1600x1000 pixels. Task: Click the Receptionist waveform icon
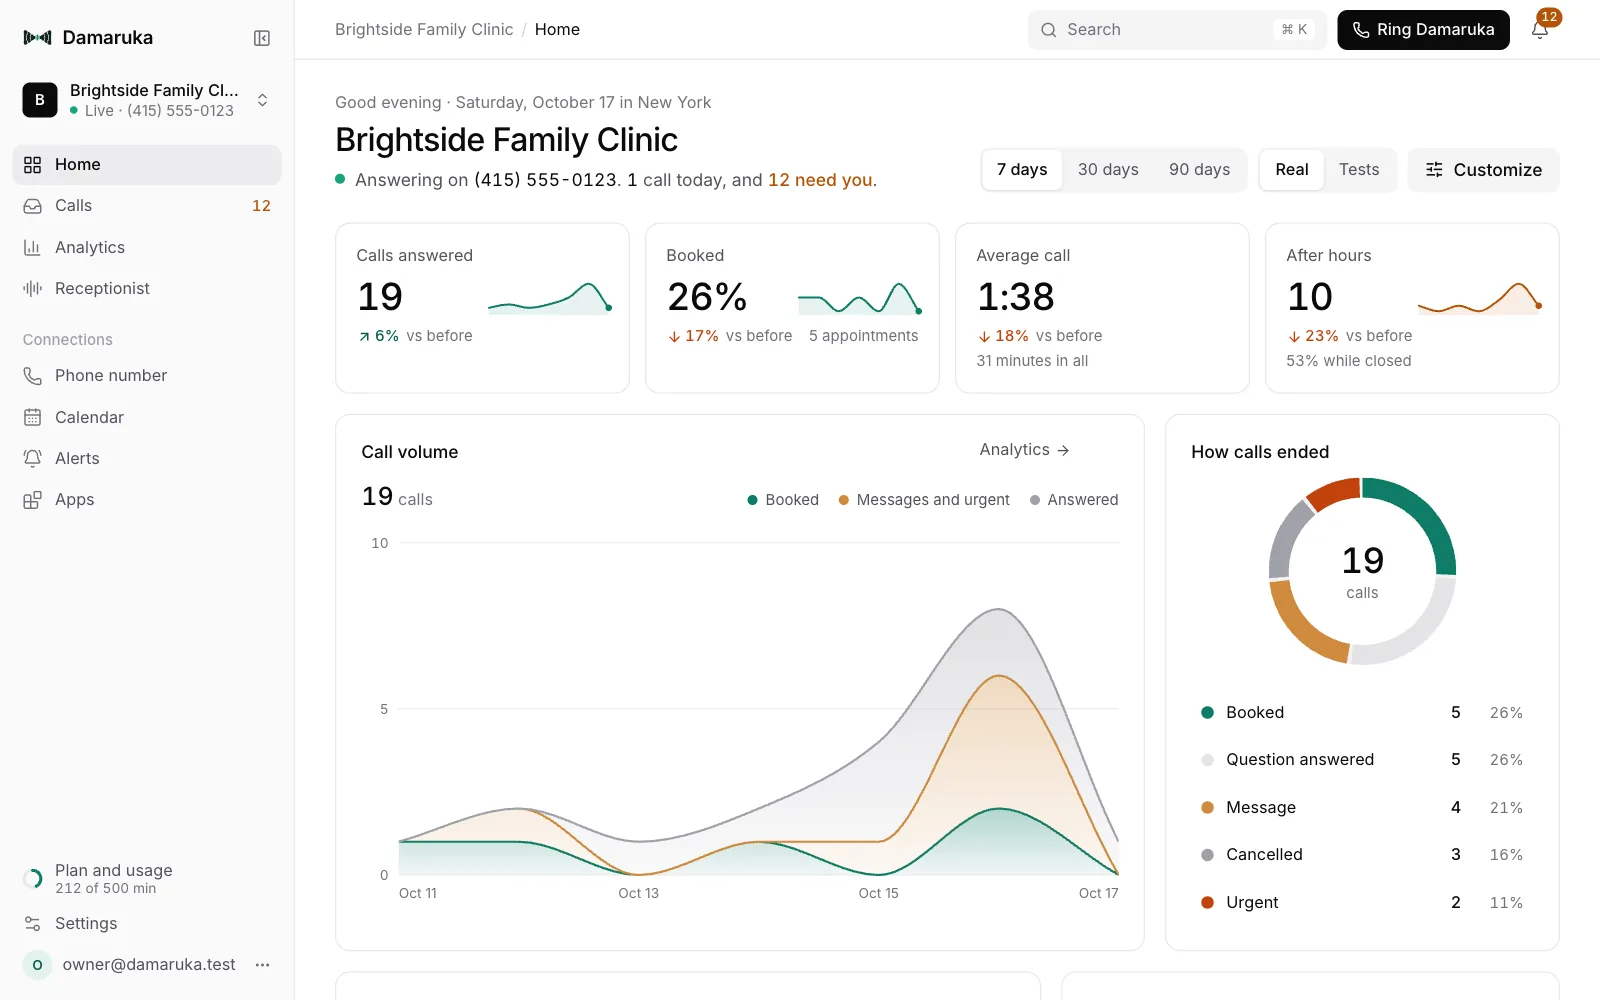coord(32,288)
